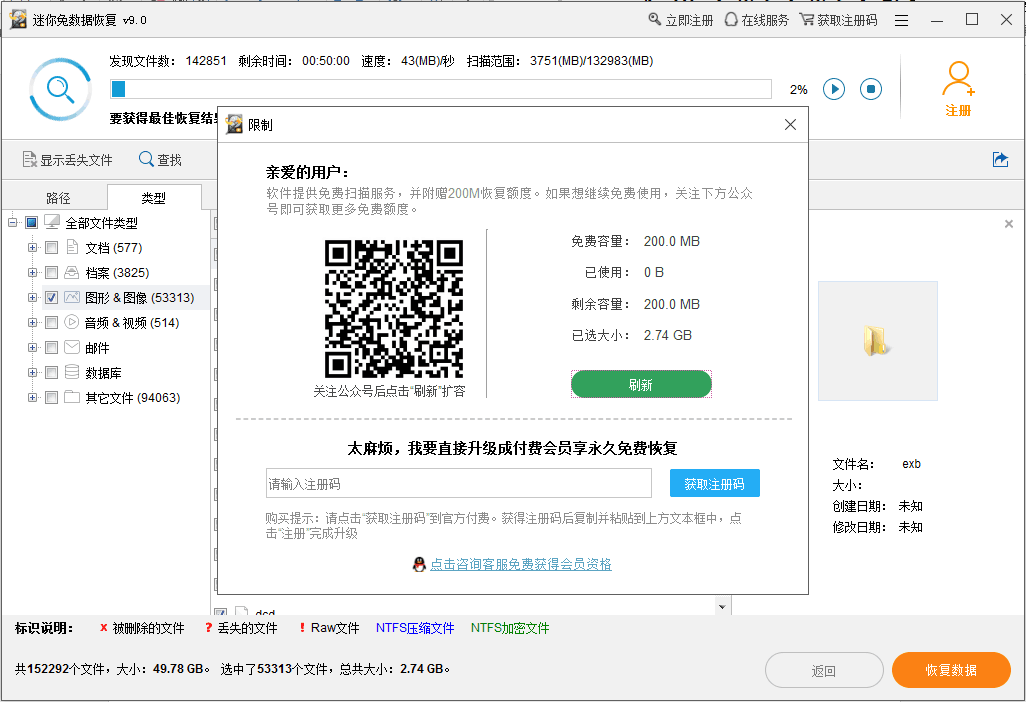Expand the 其它文件 tree node
1026x702 pixels.
(32, 397)
